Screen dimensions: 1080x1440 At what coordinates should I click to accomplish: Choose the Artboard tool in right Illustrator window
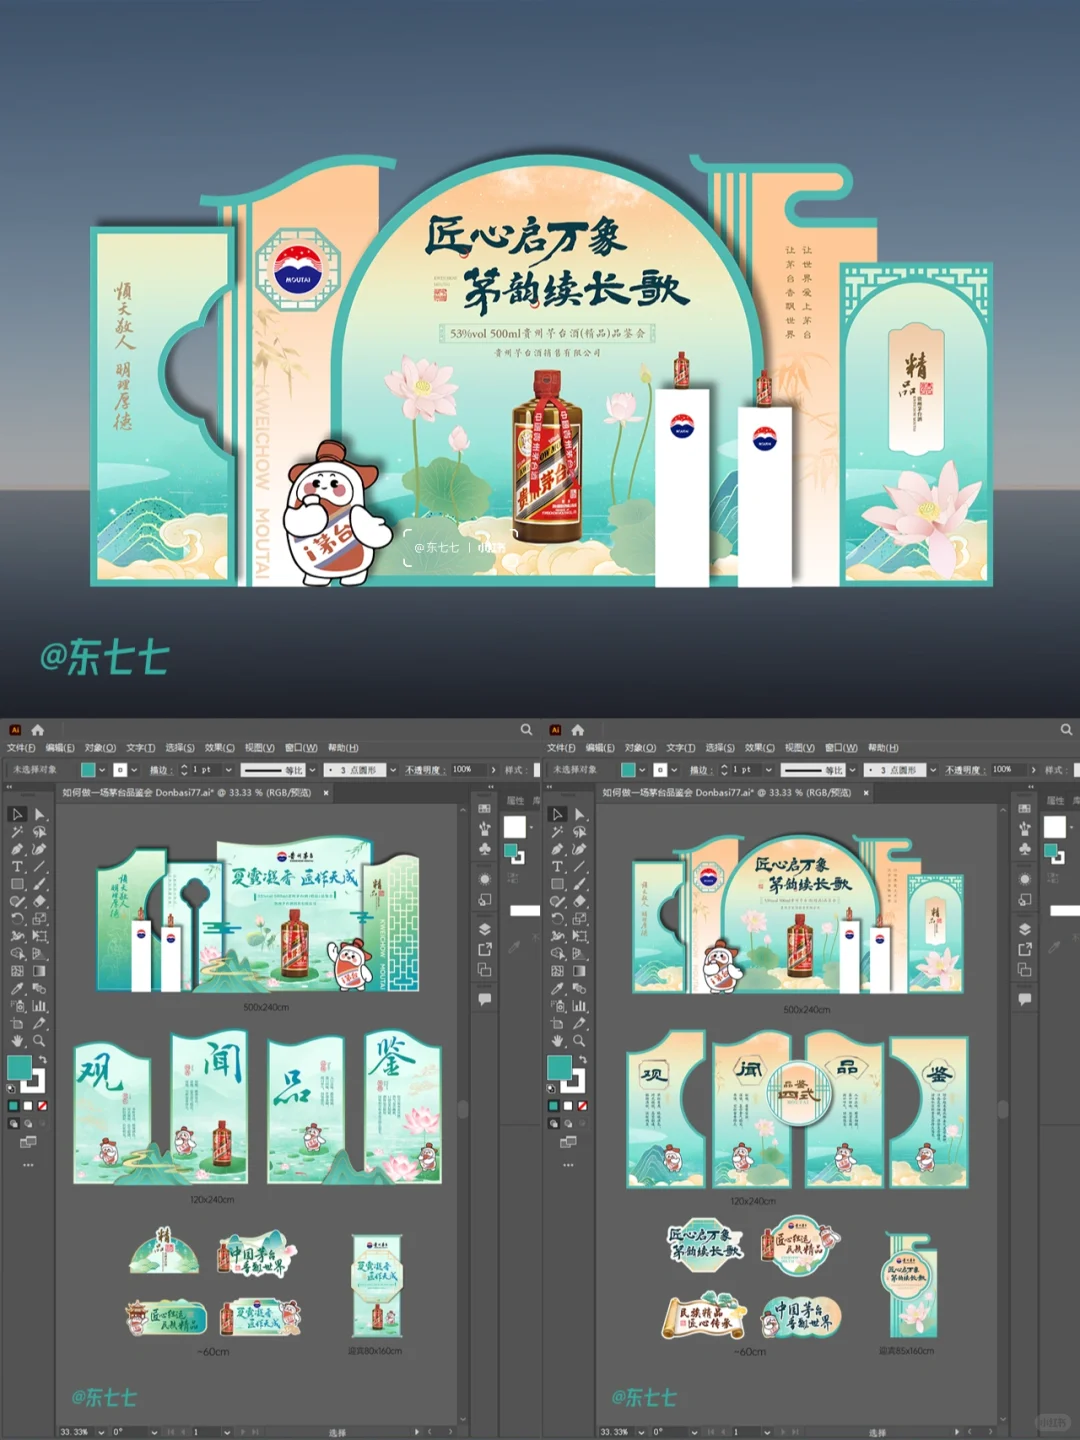557,1024
